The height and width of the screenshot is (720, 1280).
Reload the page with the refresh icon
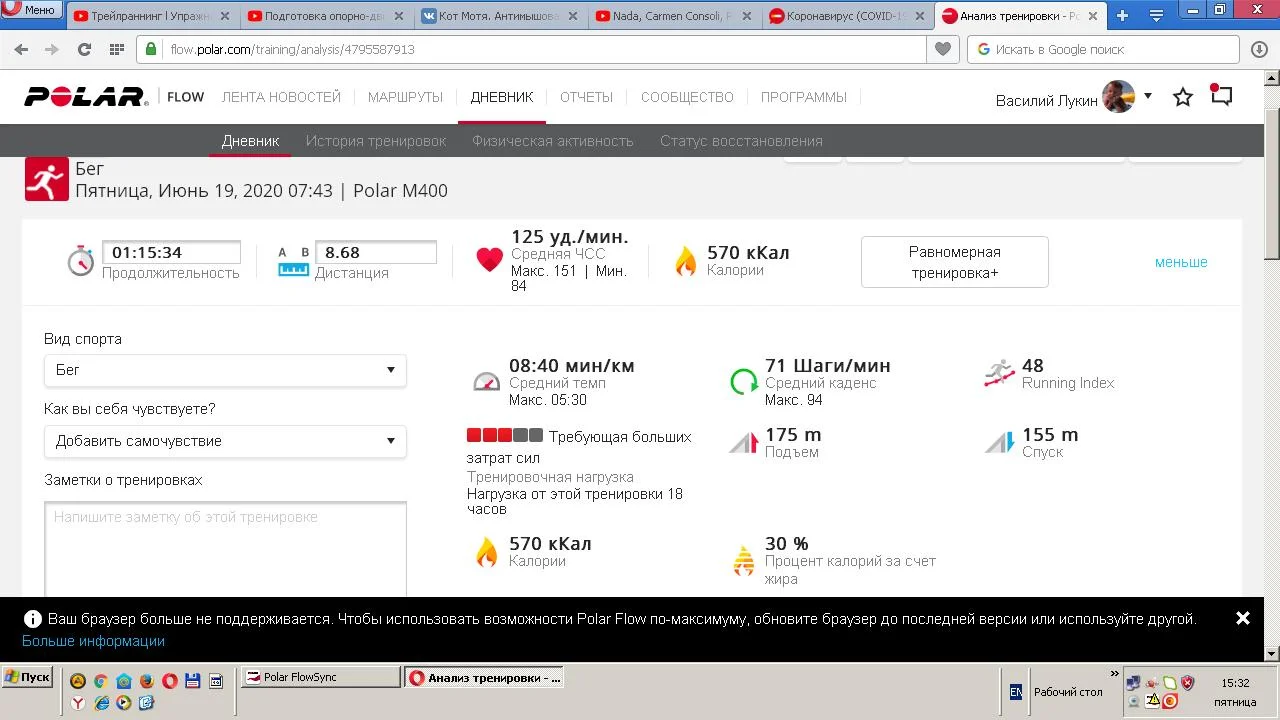pos(85,49)
